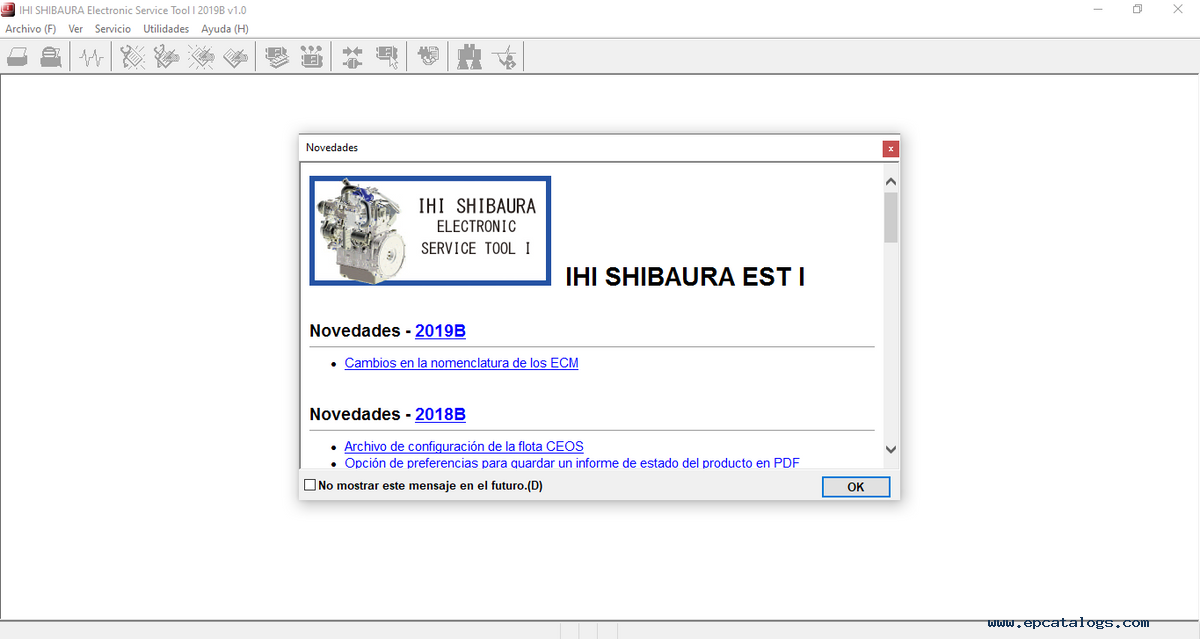
Task: Open Active Diagnostic Codes toolbar icon
Action: click(133, 57)
